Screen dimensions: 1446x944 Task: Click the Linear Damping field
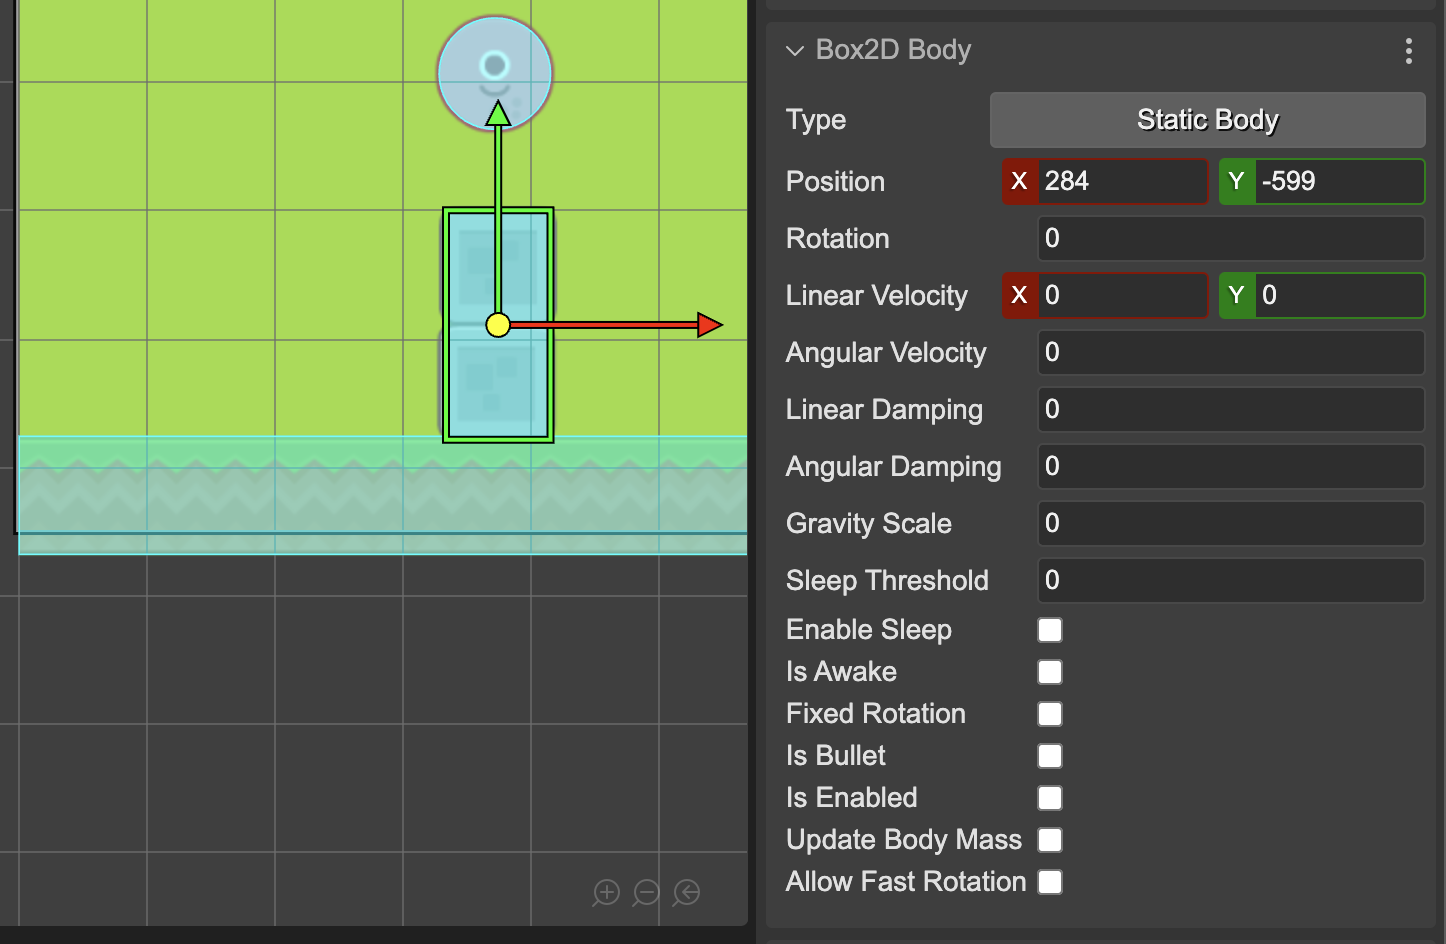1231,409
